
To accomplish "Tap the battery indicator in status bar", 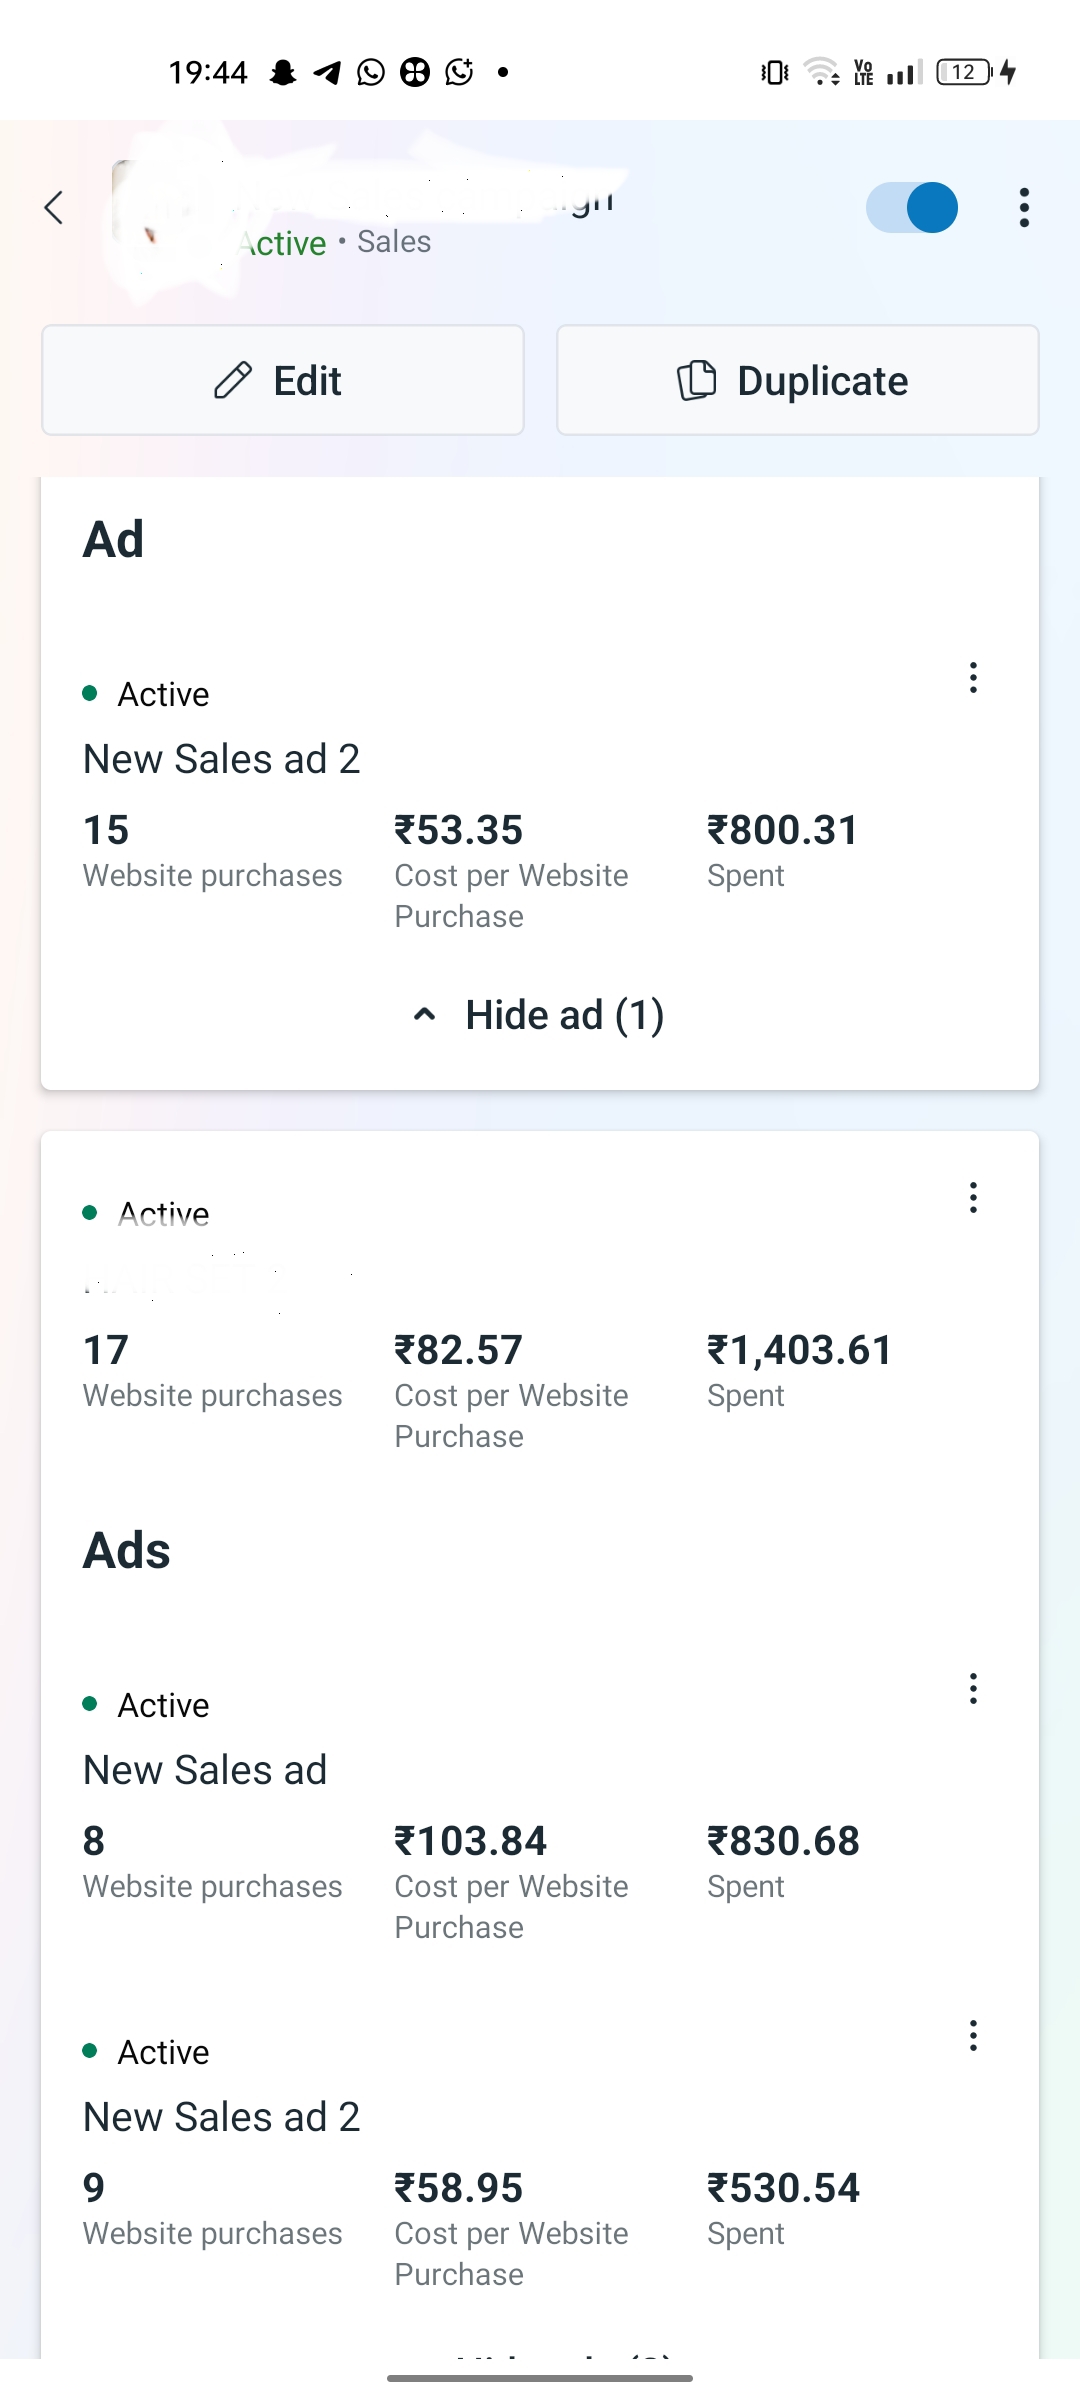I will (x=964, y=72).
